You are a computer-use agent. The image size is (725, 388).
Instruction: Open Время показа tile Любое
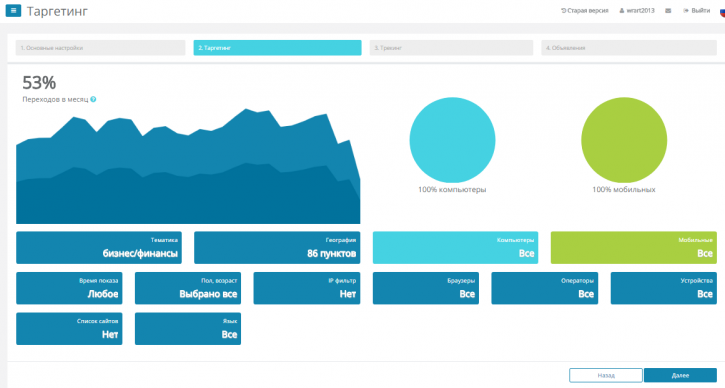69,288
